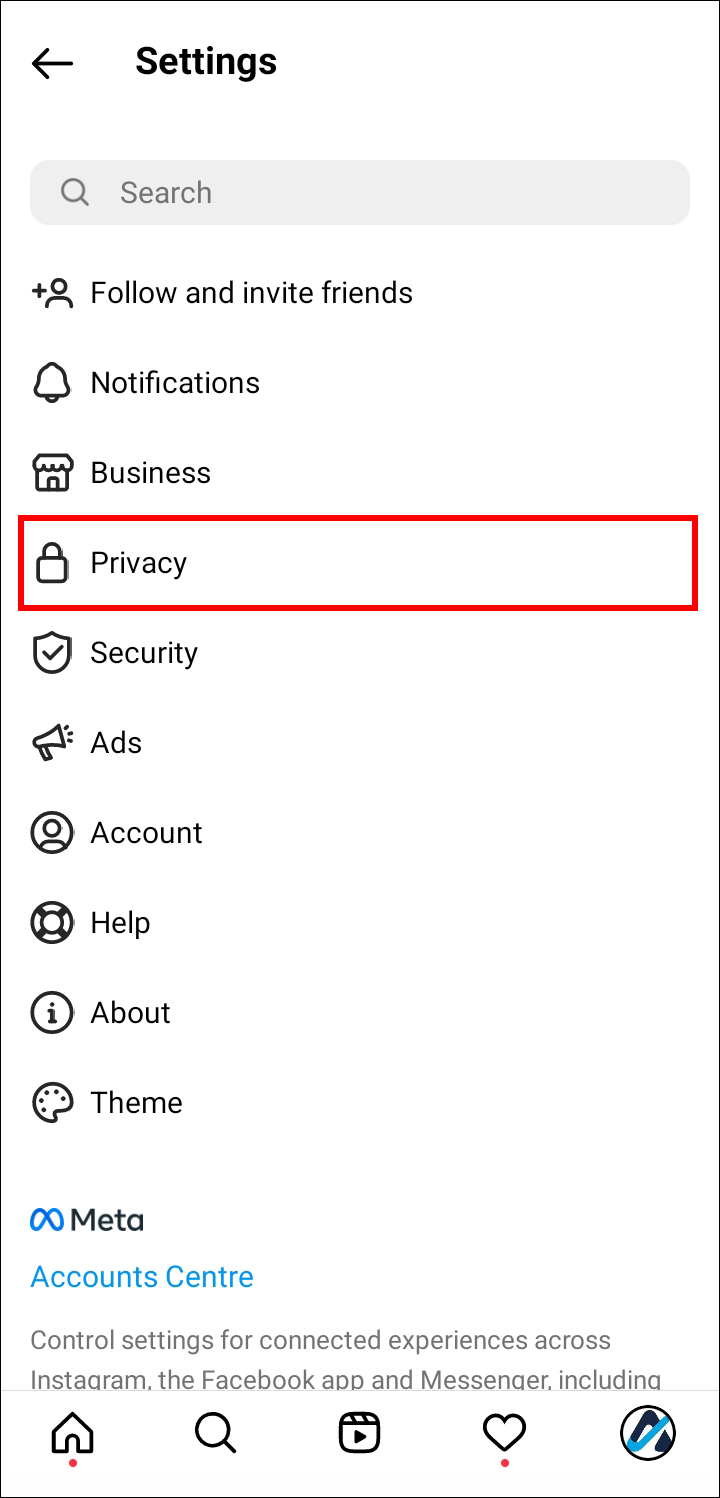Viewport: 720px width, 1498px height.
Task: Tap the Notifications bell icon
Action: point(52,383)
